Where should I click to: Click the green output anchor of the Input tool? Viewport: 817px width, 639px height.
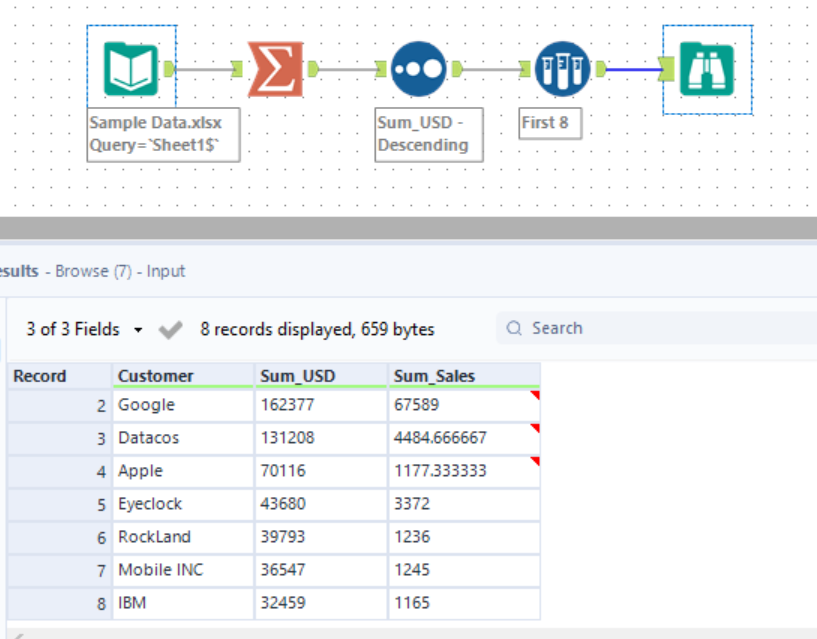[x=168, y=67]
